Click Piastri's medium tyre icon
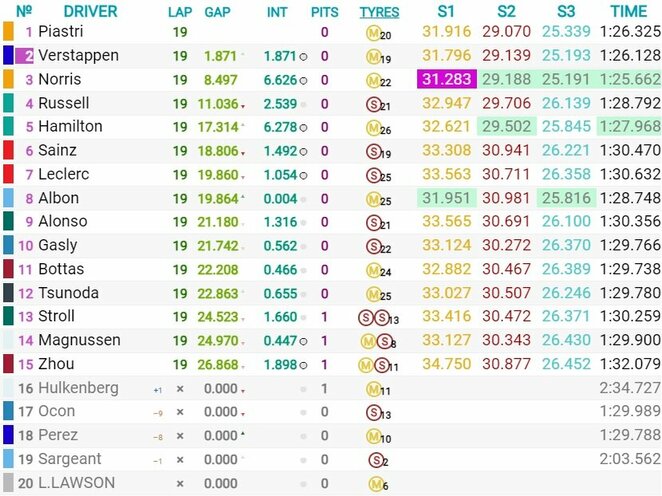 click(372, 32)
